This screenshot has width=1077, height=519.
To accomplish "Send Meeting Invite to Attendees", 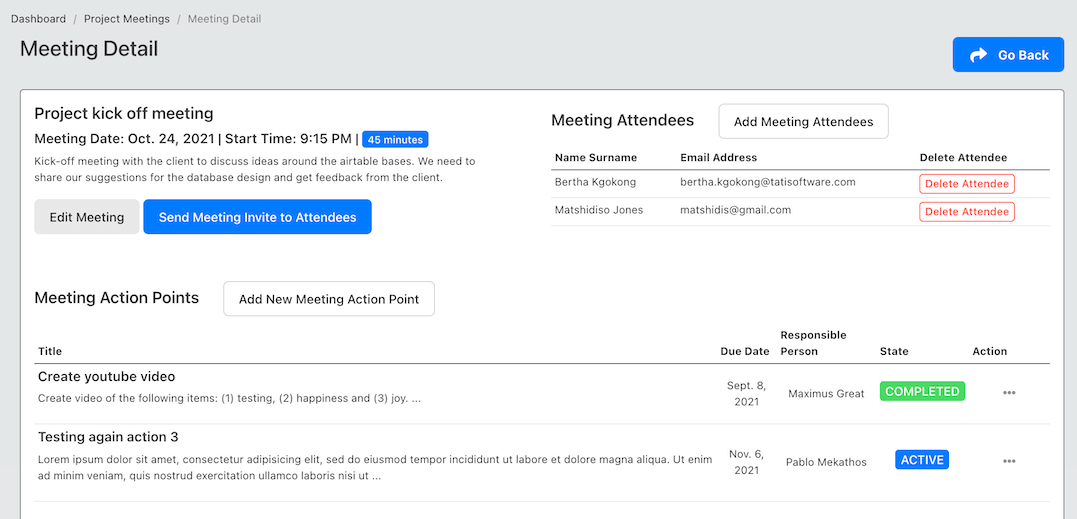I will [258, 217].
